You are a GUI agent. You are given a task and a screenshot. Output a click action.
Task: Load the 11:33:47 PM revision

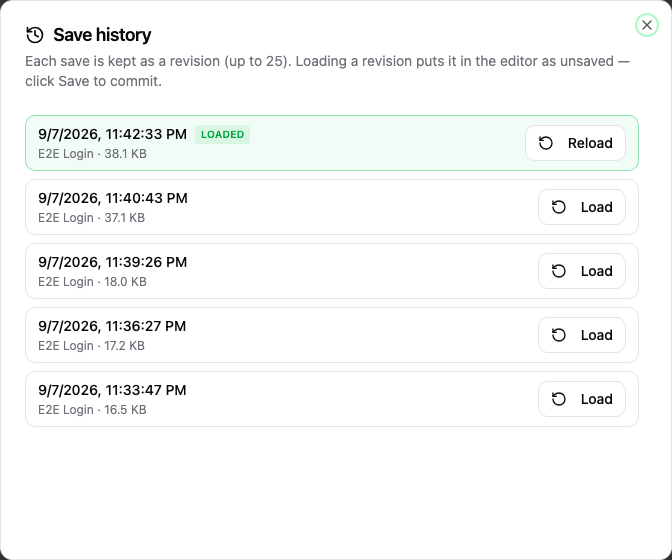click(x=582, y=399)
